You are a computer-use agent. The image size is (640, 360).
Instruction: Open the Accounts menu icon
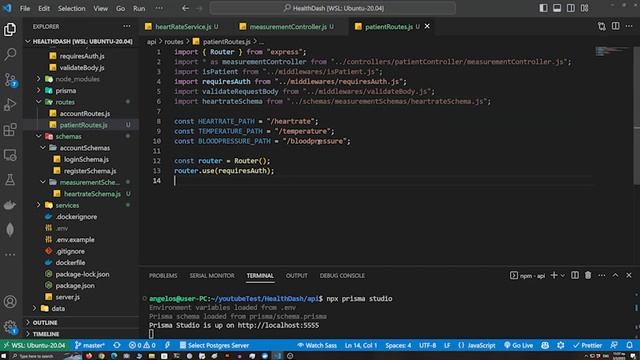10,302
